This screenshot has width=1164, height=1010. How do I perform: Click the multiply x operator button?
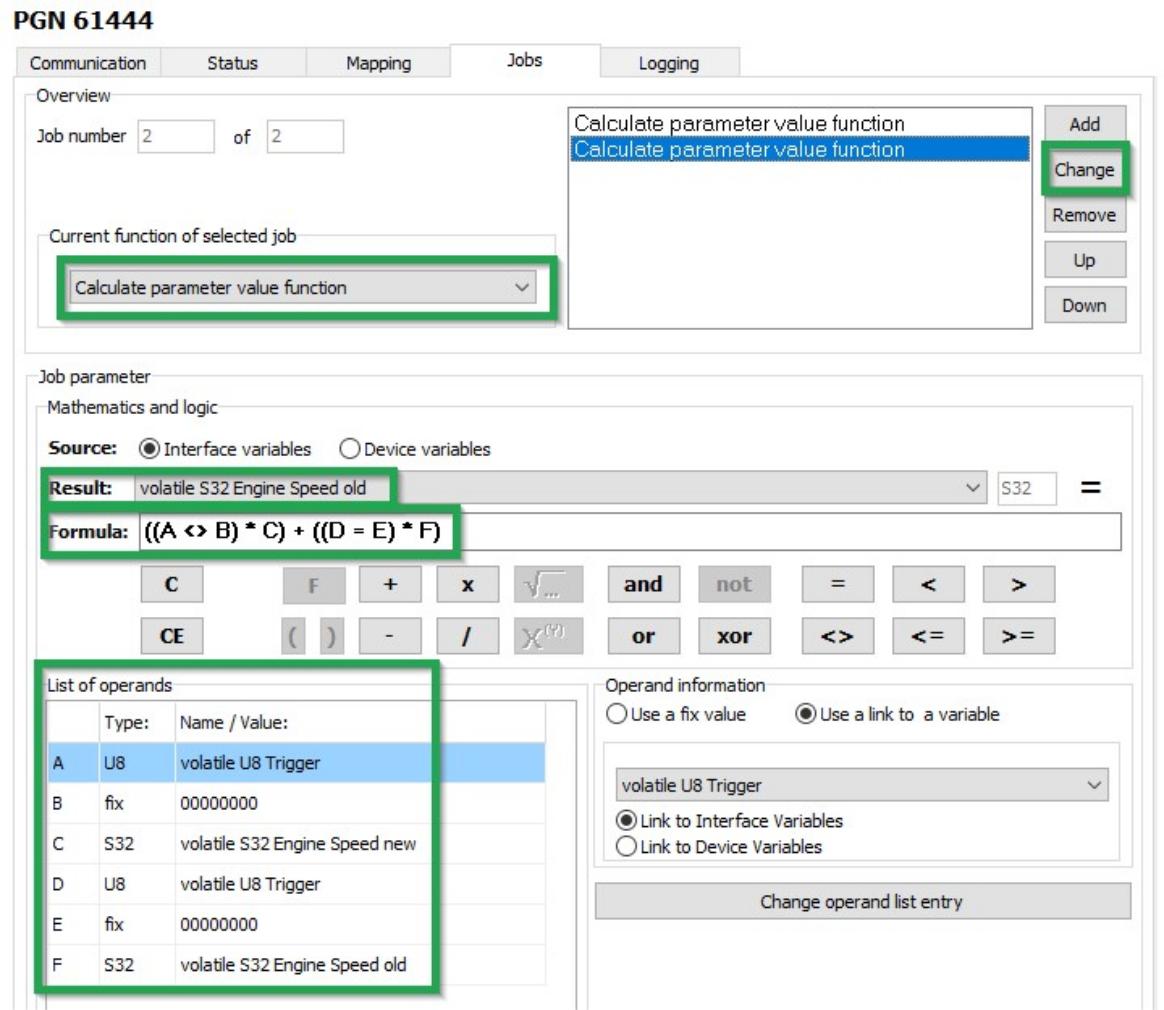tap(466, 585)
